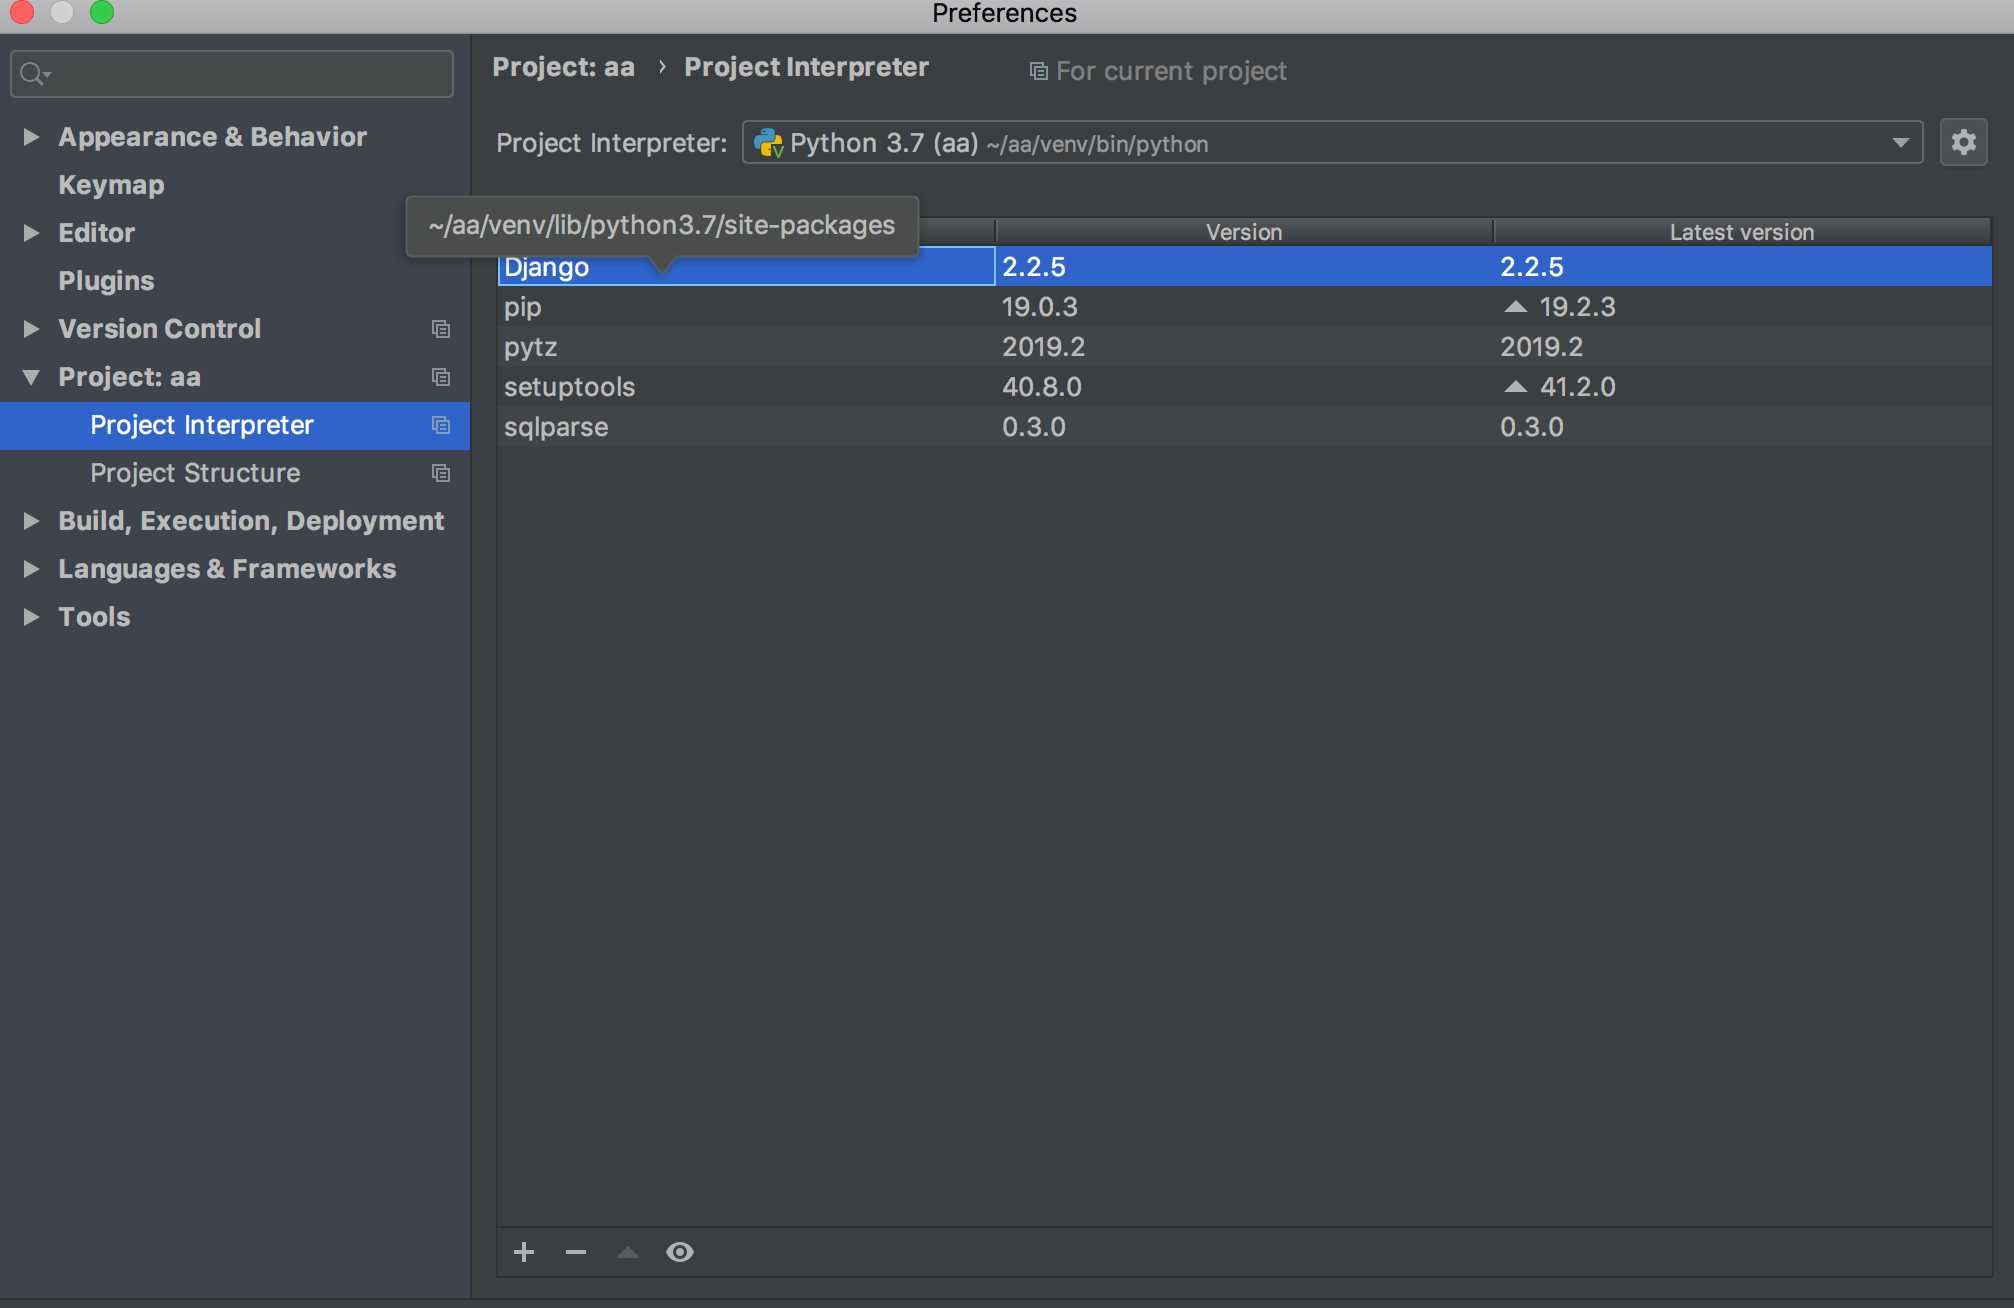This screenshot has width=2014, height=1308.
Task: Collapse the Project: aa tree node
Action: click(31, 377)
